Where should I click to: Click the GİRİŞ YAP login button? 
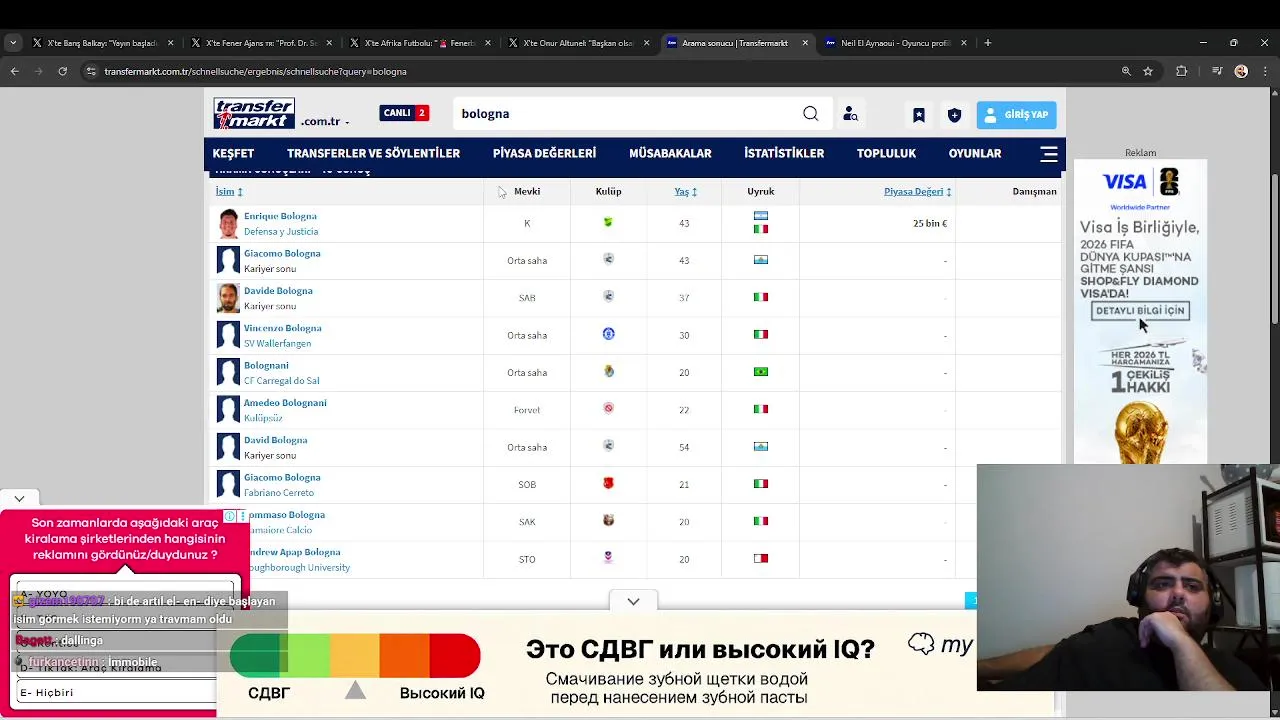tap(1016, 115)
